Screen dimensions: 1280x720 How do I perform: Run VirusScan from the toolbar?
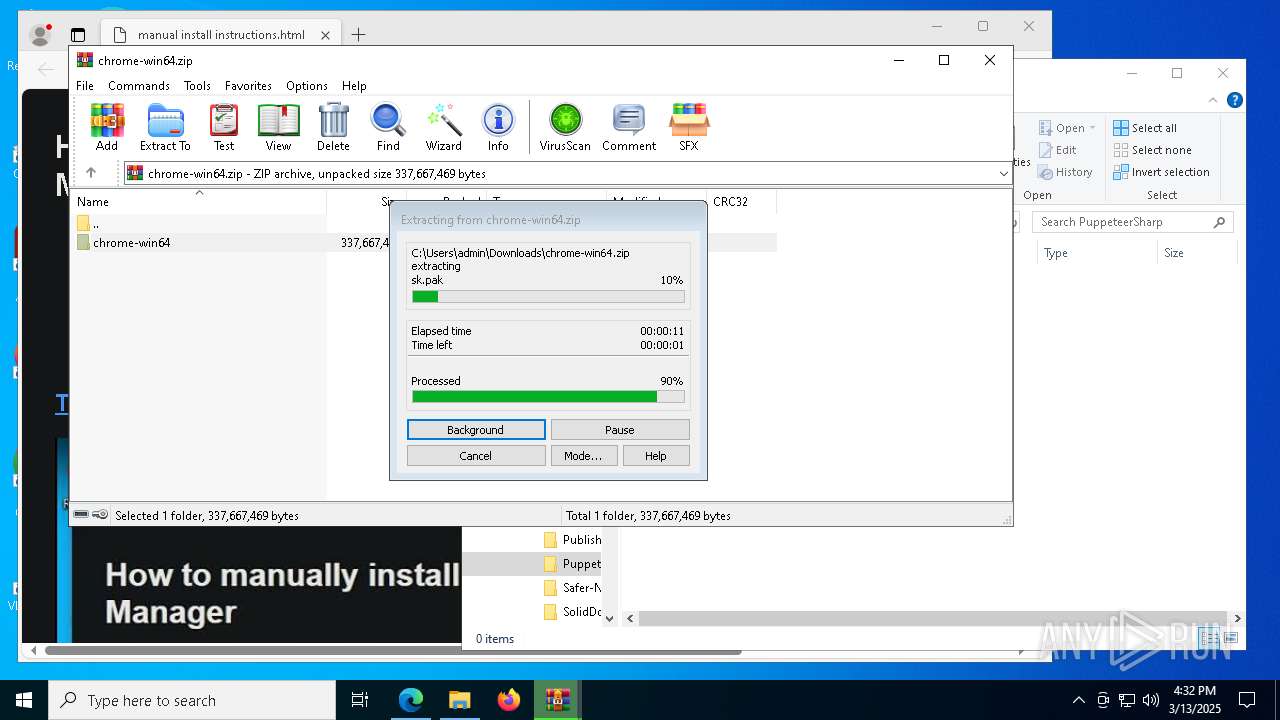[x=565, y=127]
